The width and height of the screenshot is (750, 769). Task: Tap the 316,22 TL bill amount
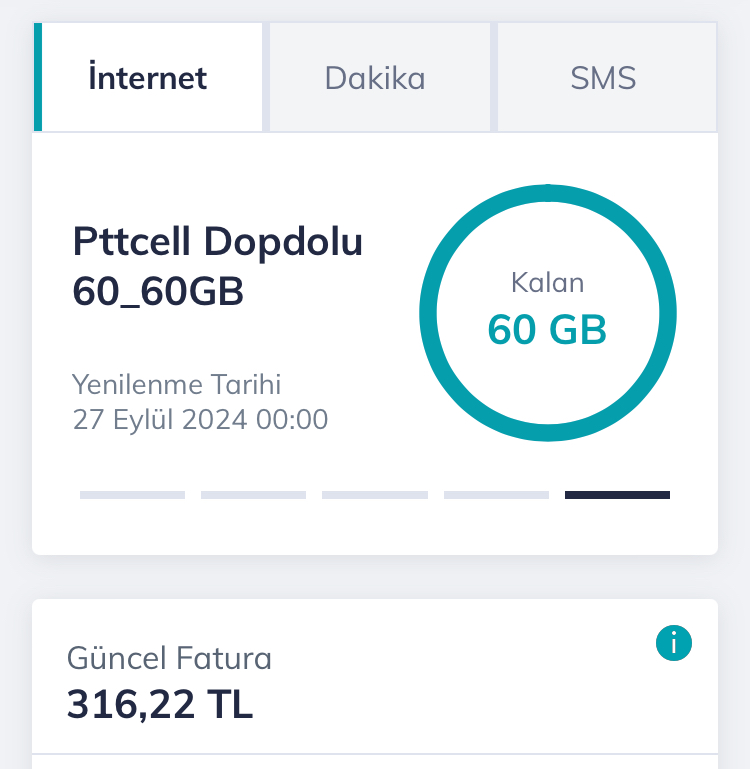click(x=160, y=704)
